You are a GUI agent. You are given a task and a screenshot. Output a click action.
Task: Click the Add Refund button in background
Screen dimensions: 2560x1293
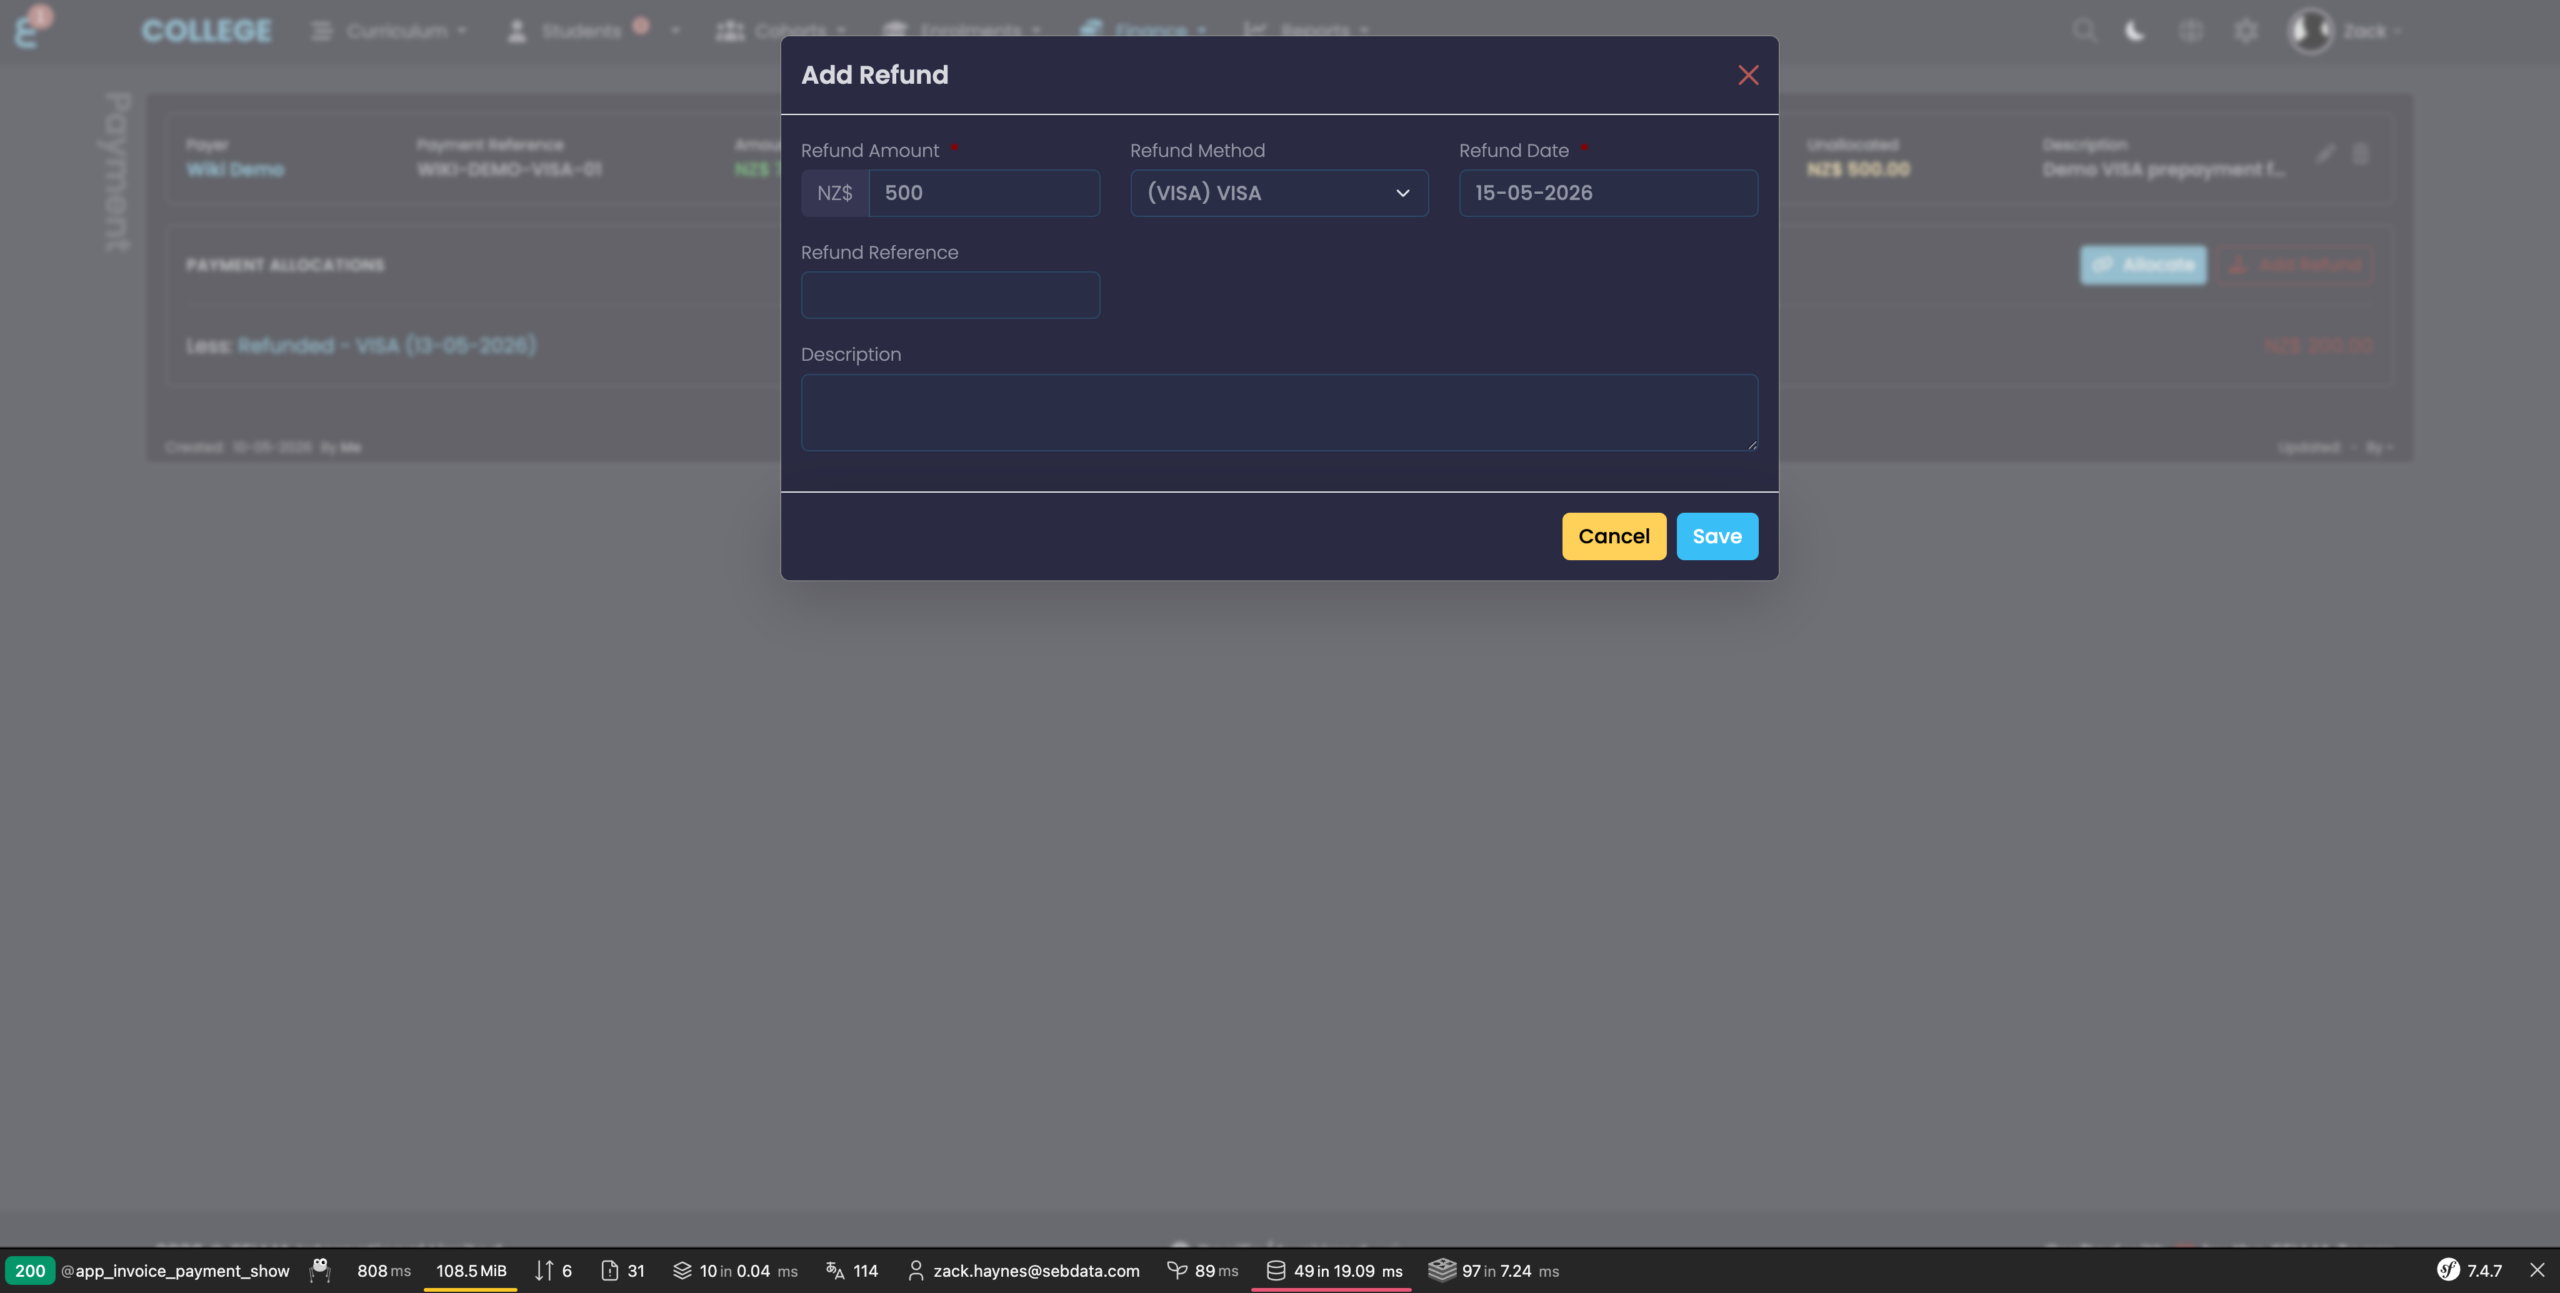tap(2294, 265)
